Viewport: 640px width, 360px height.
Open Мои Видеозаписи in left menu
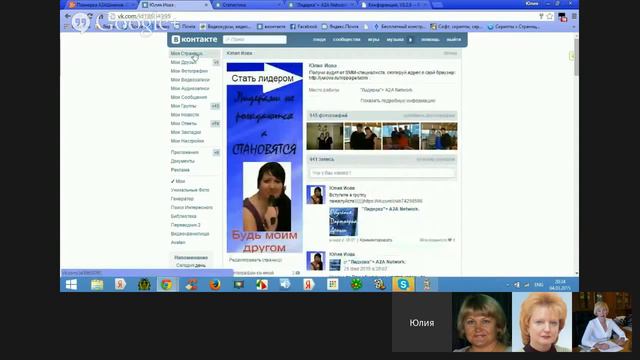(190, 80)
